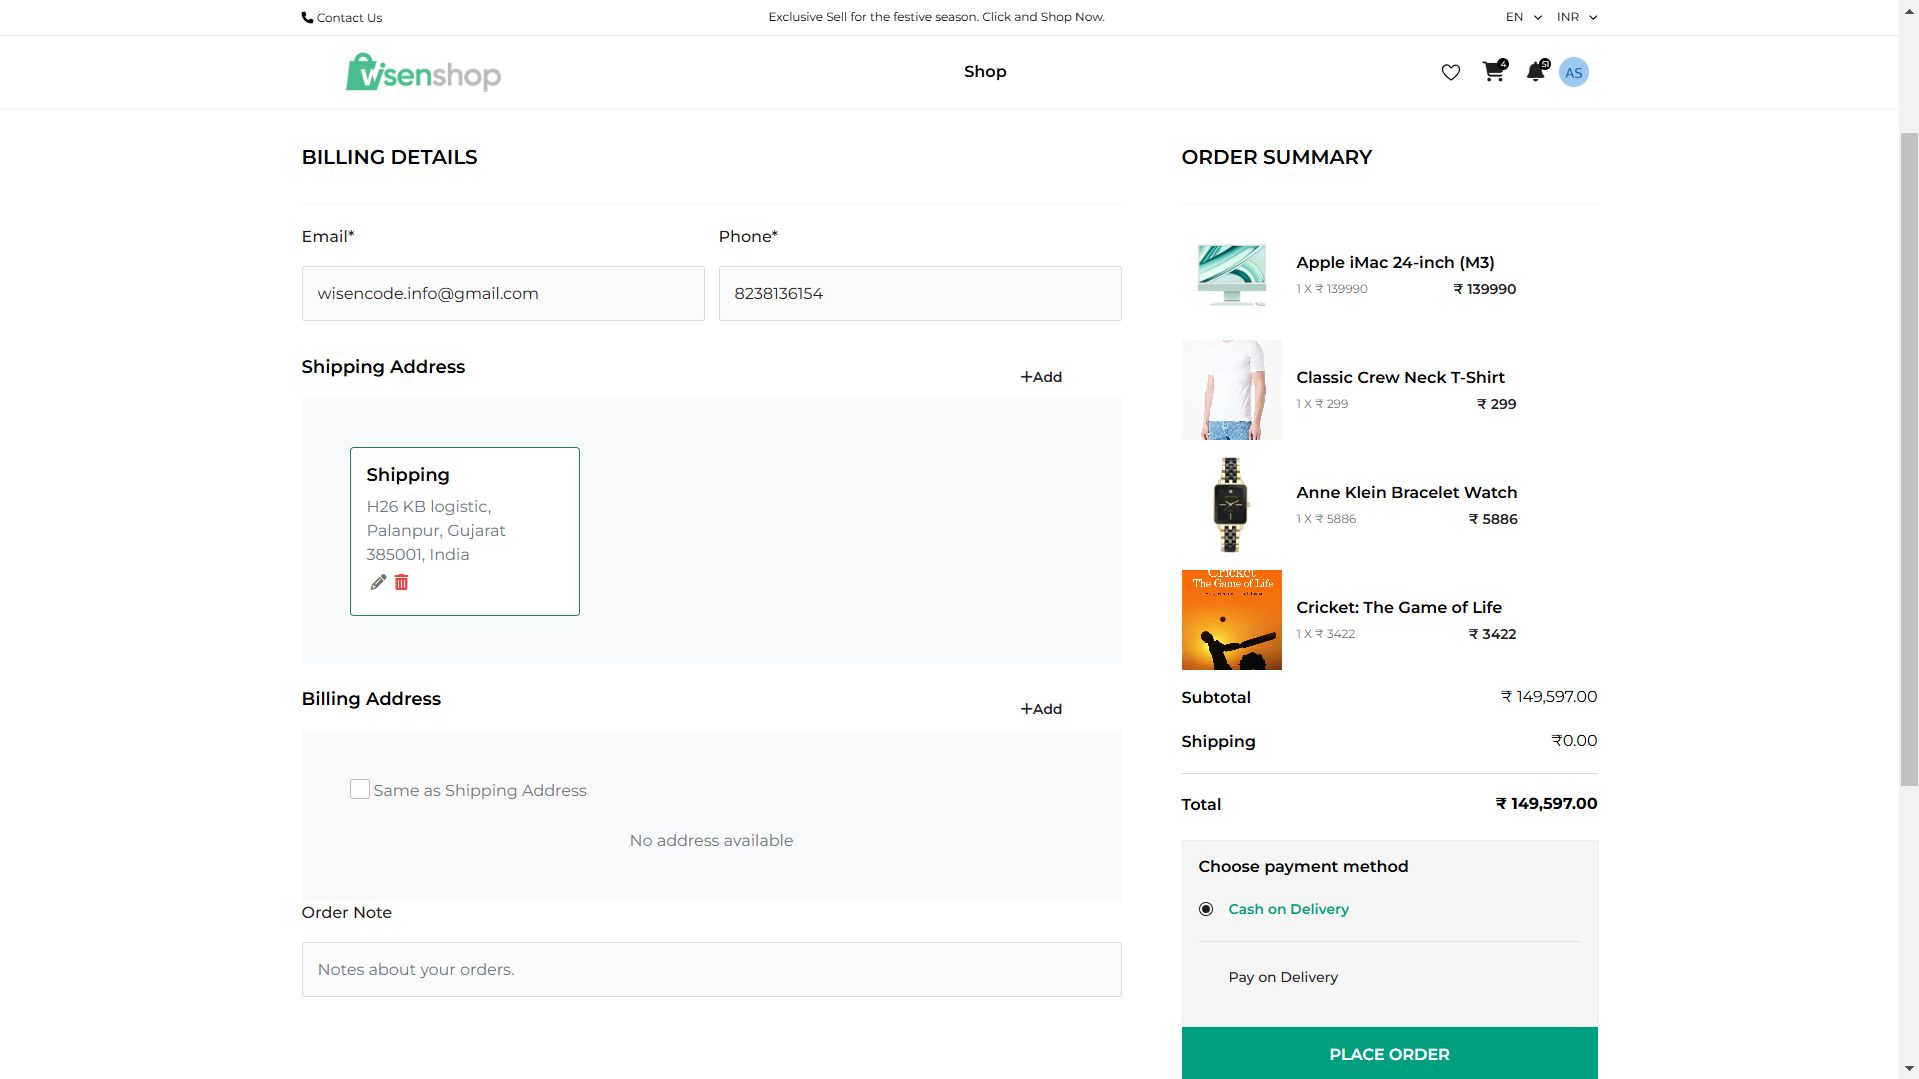Open the shopping cart icon
This screenshot has height=1079, width=1919.
[x=1493, y=72]
